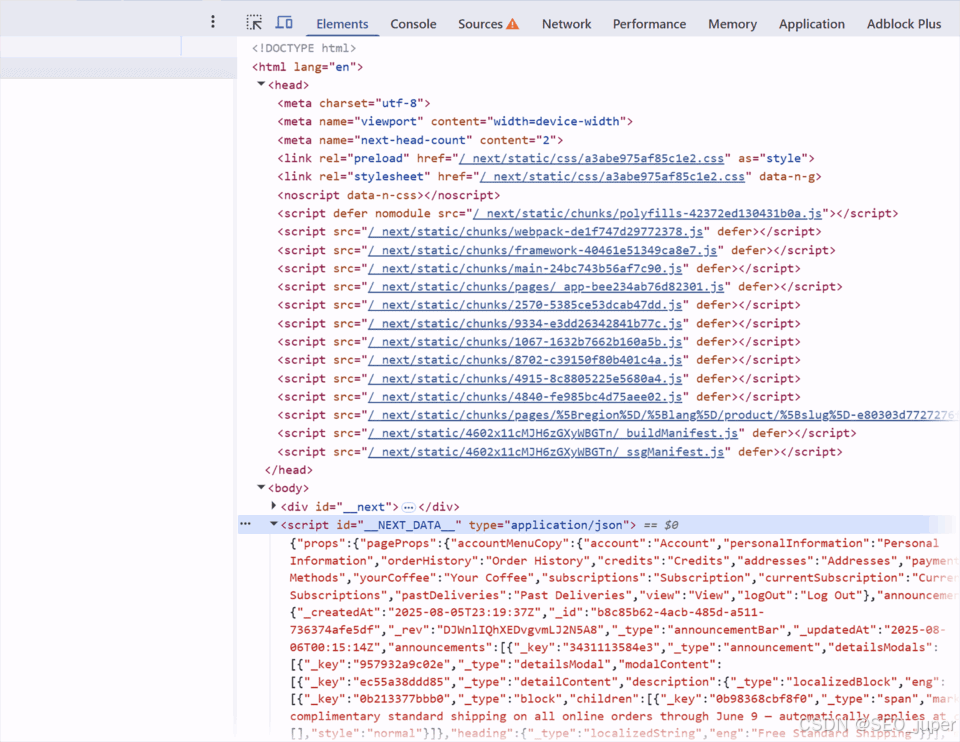Viewport: 960px width, 742px height.
Task: Click the Sources tab warning icon
Action: (x=512, y=24)
